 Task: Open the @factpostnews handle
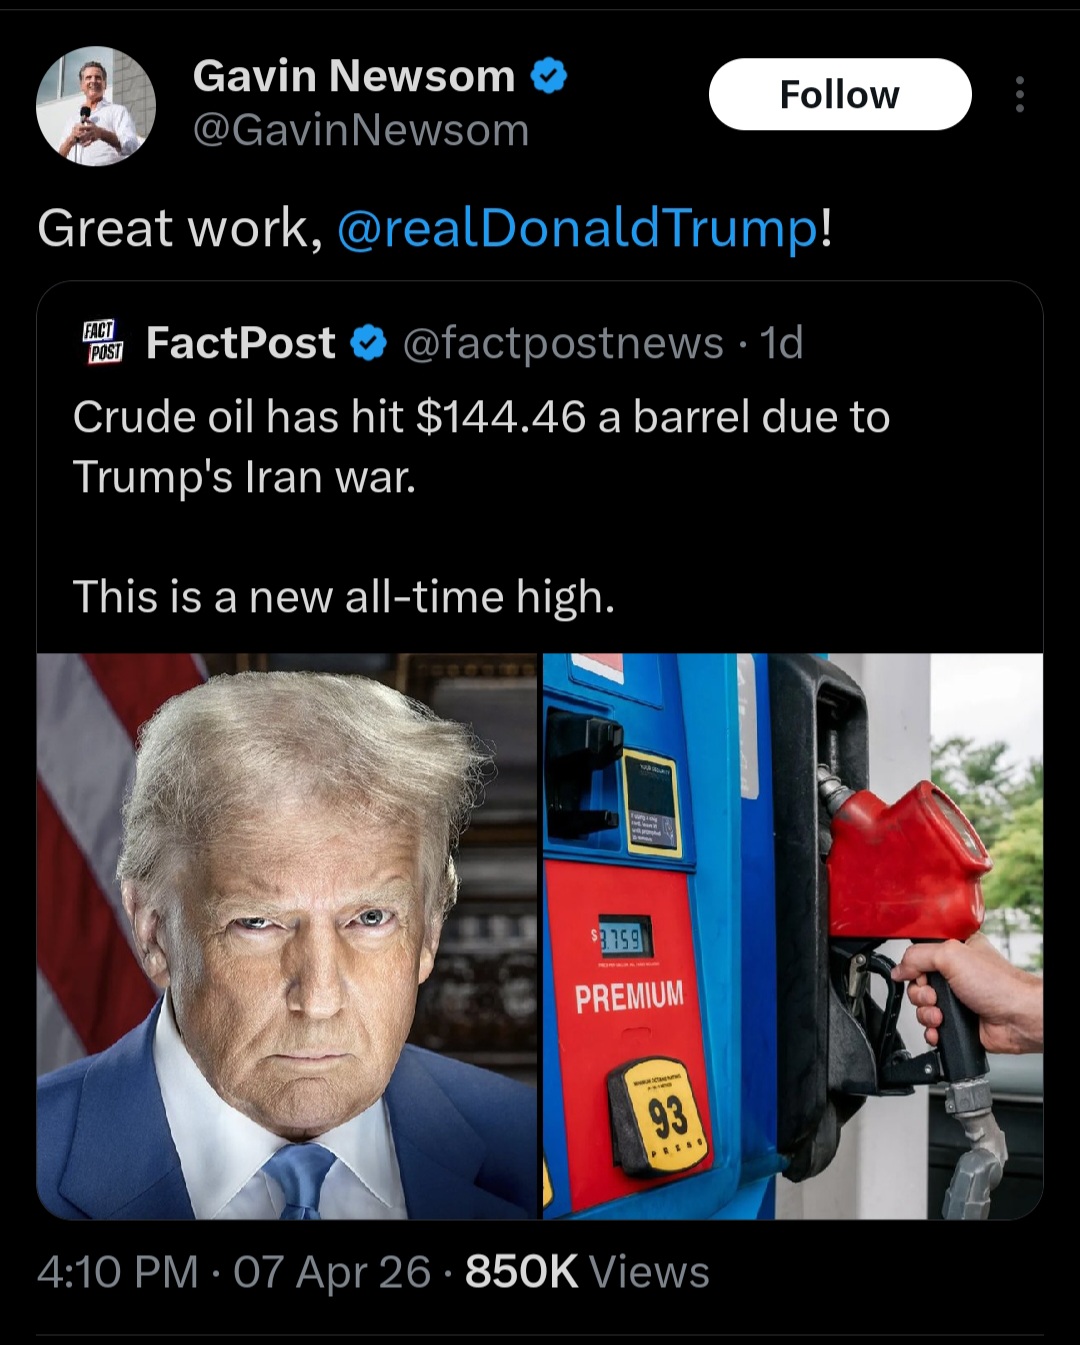point(563,343)
